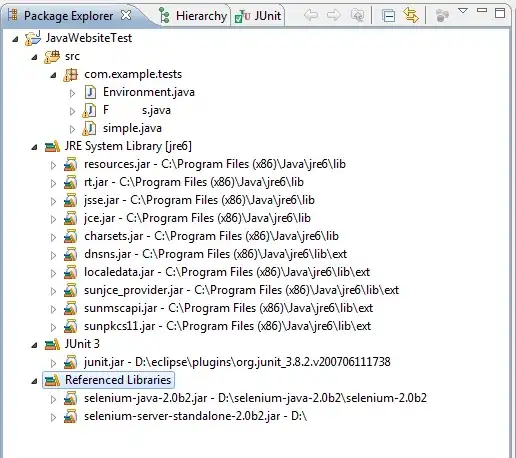Close the Package Explorer view tab
The image size is (516, 458).
click(x=126, y=15)
